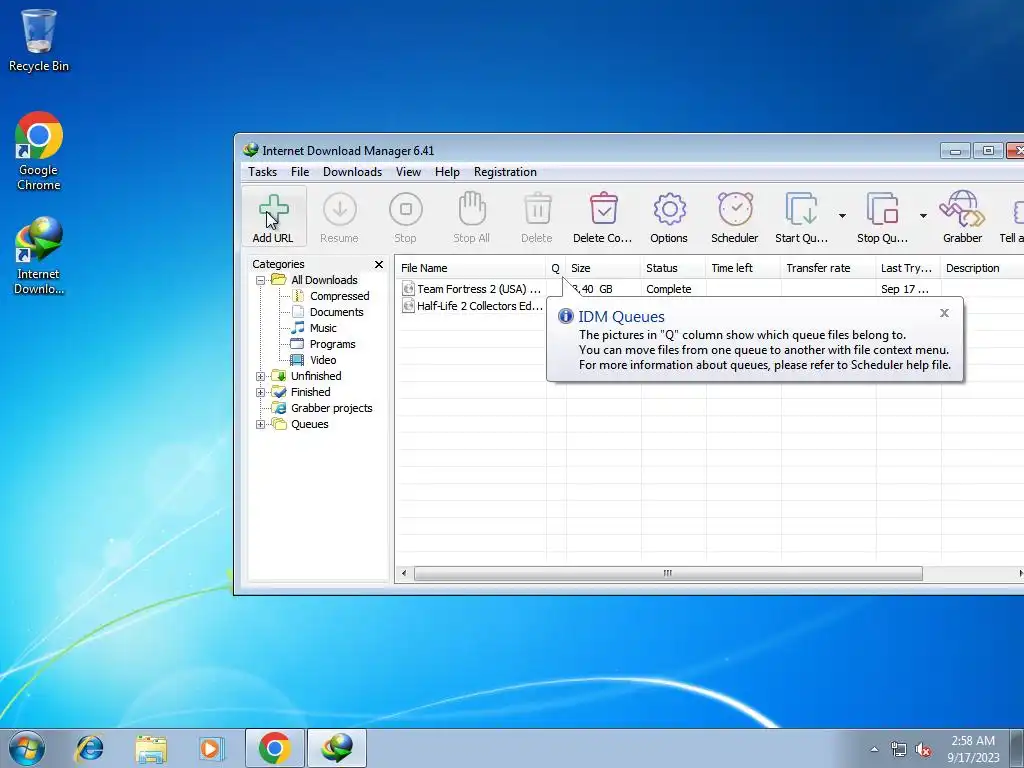The height and width of the screenshot is (768, 1024).
Task: Open Internet Explorer from the taskbar
Action: point(89,748)
